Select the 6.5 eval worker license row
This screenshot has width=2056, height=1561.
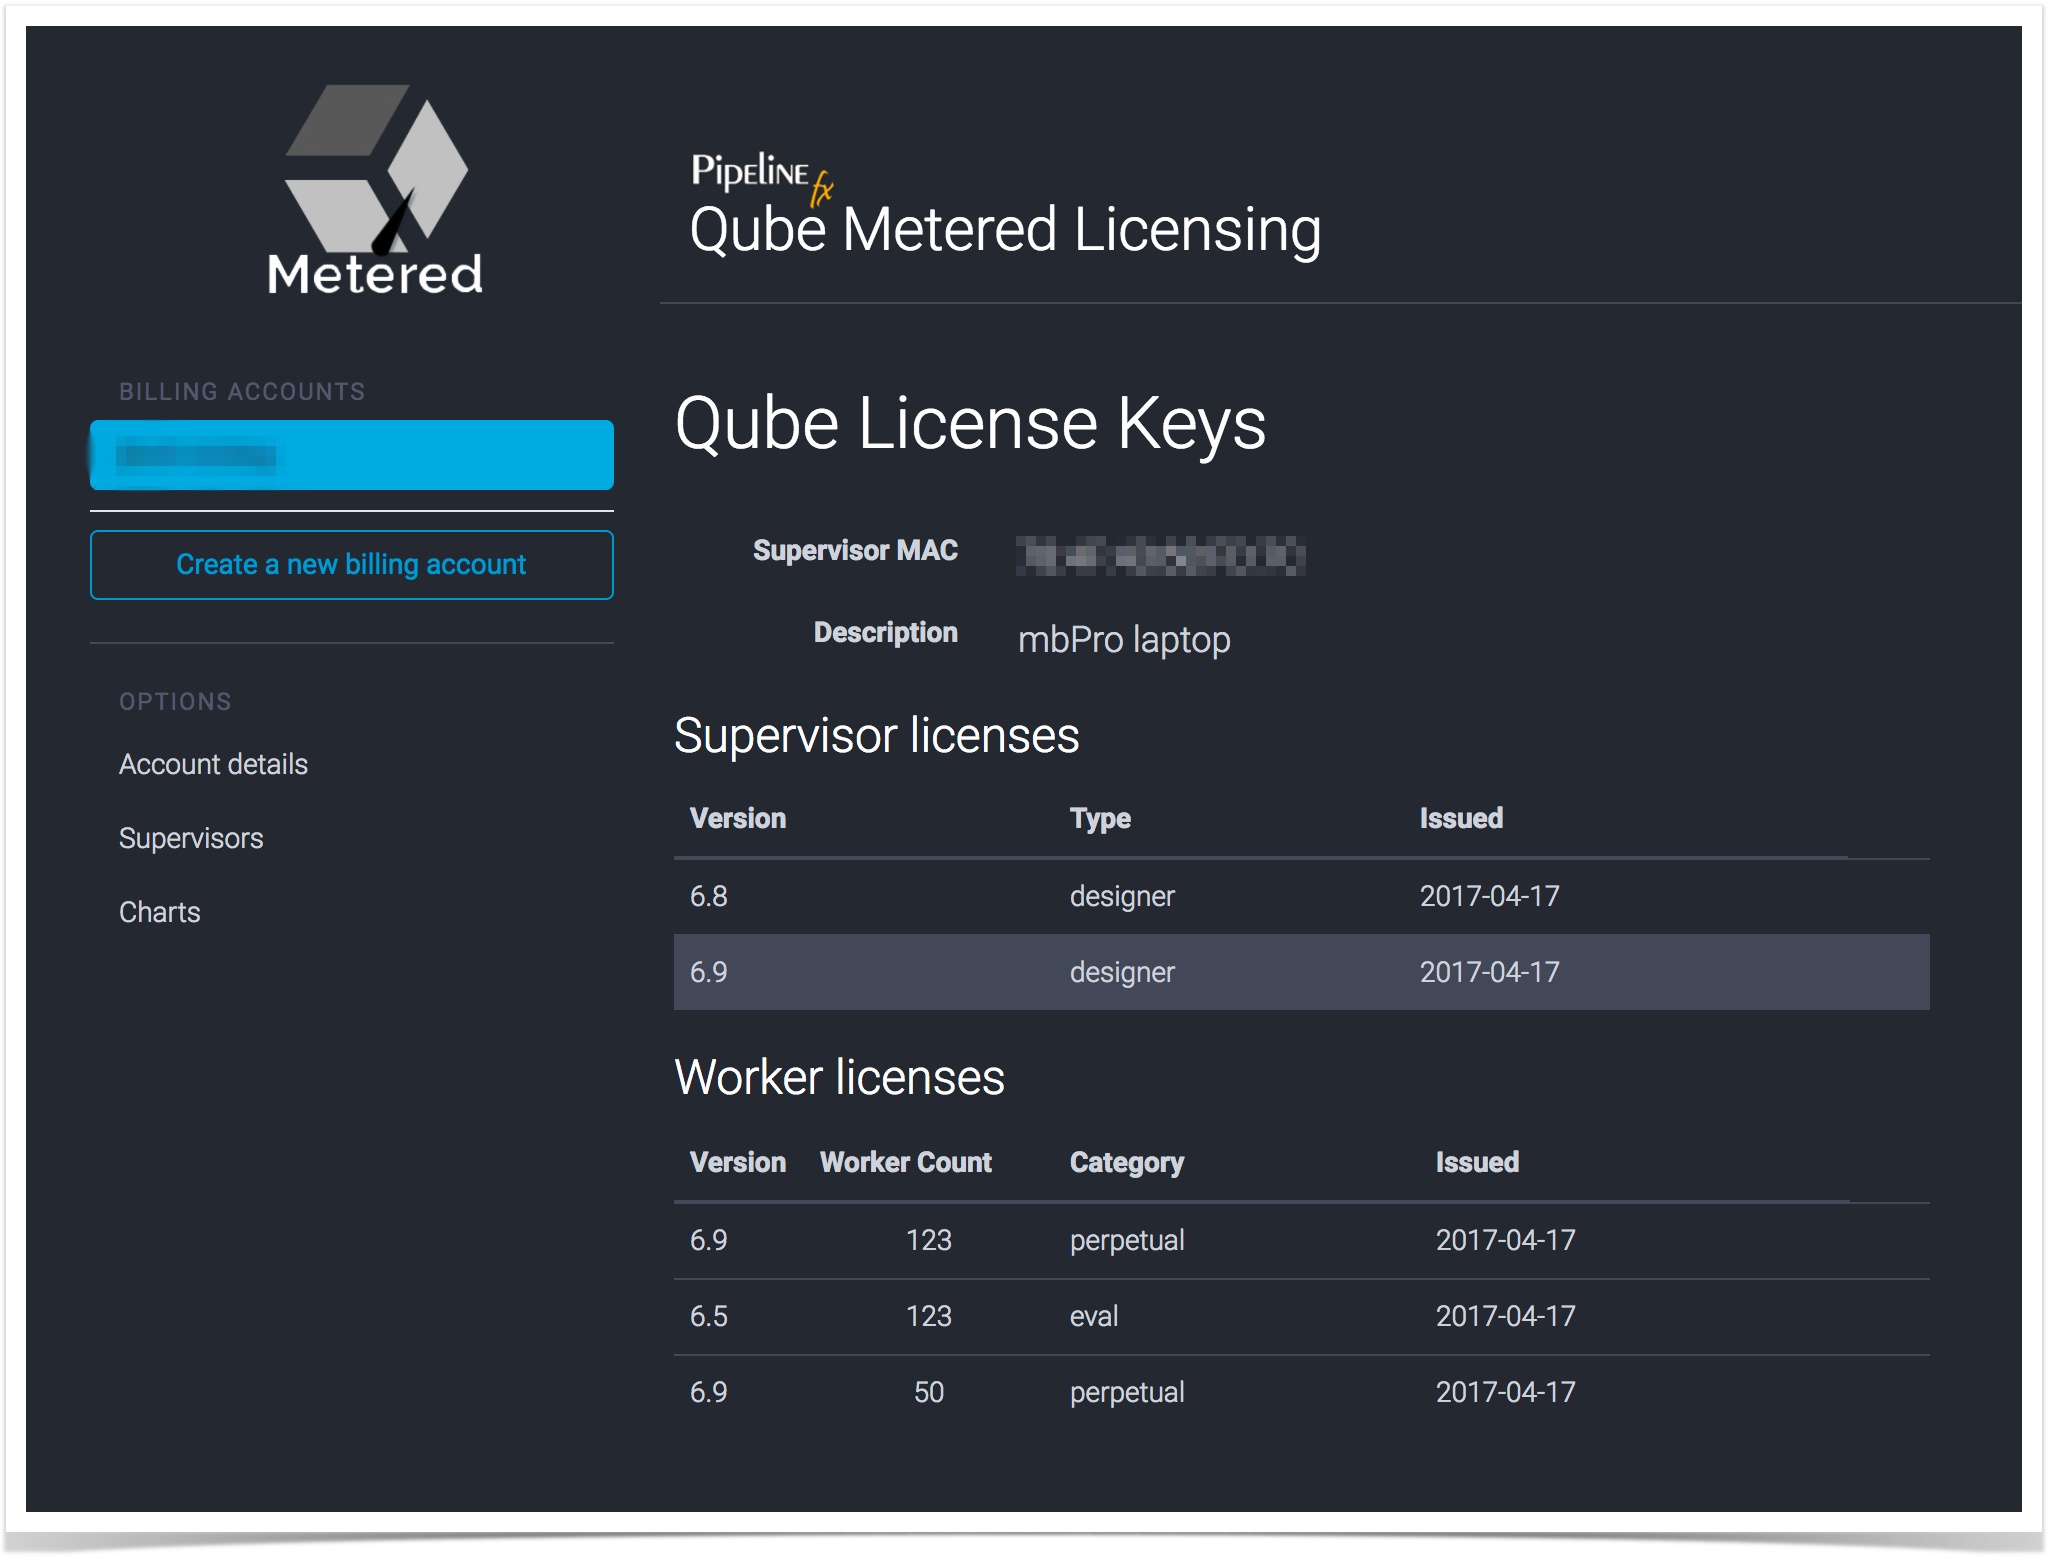[x=1300, y=1316]
